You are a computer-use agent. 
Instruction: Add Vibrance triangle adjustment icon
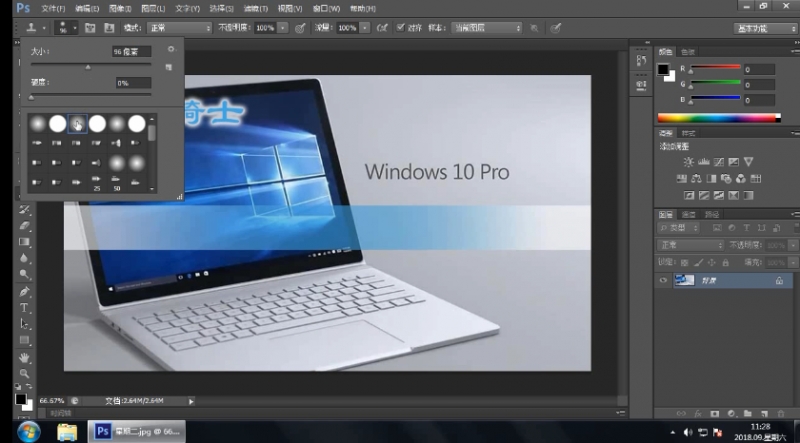click(748, 162)
